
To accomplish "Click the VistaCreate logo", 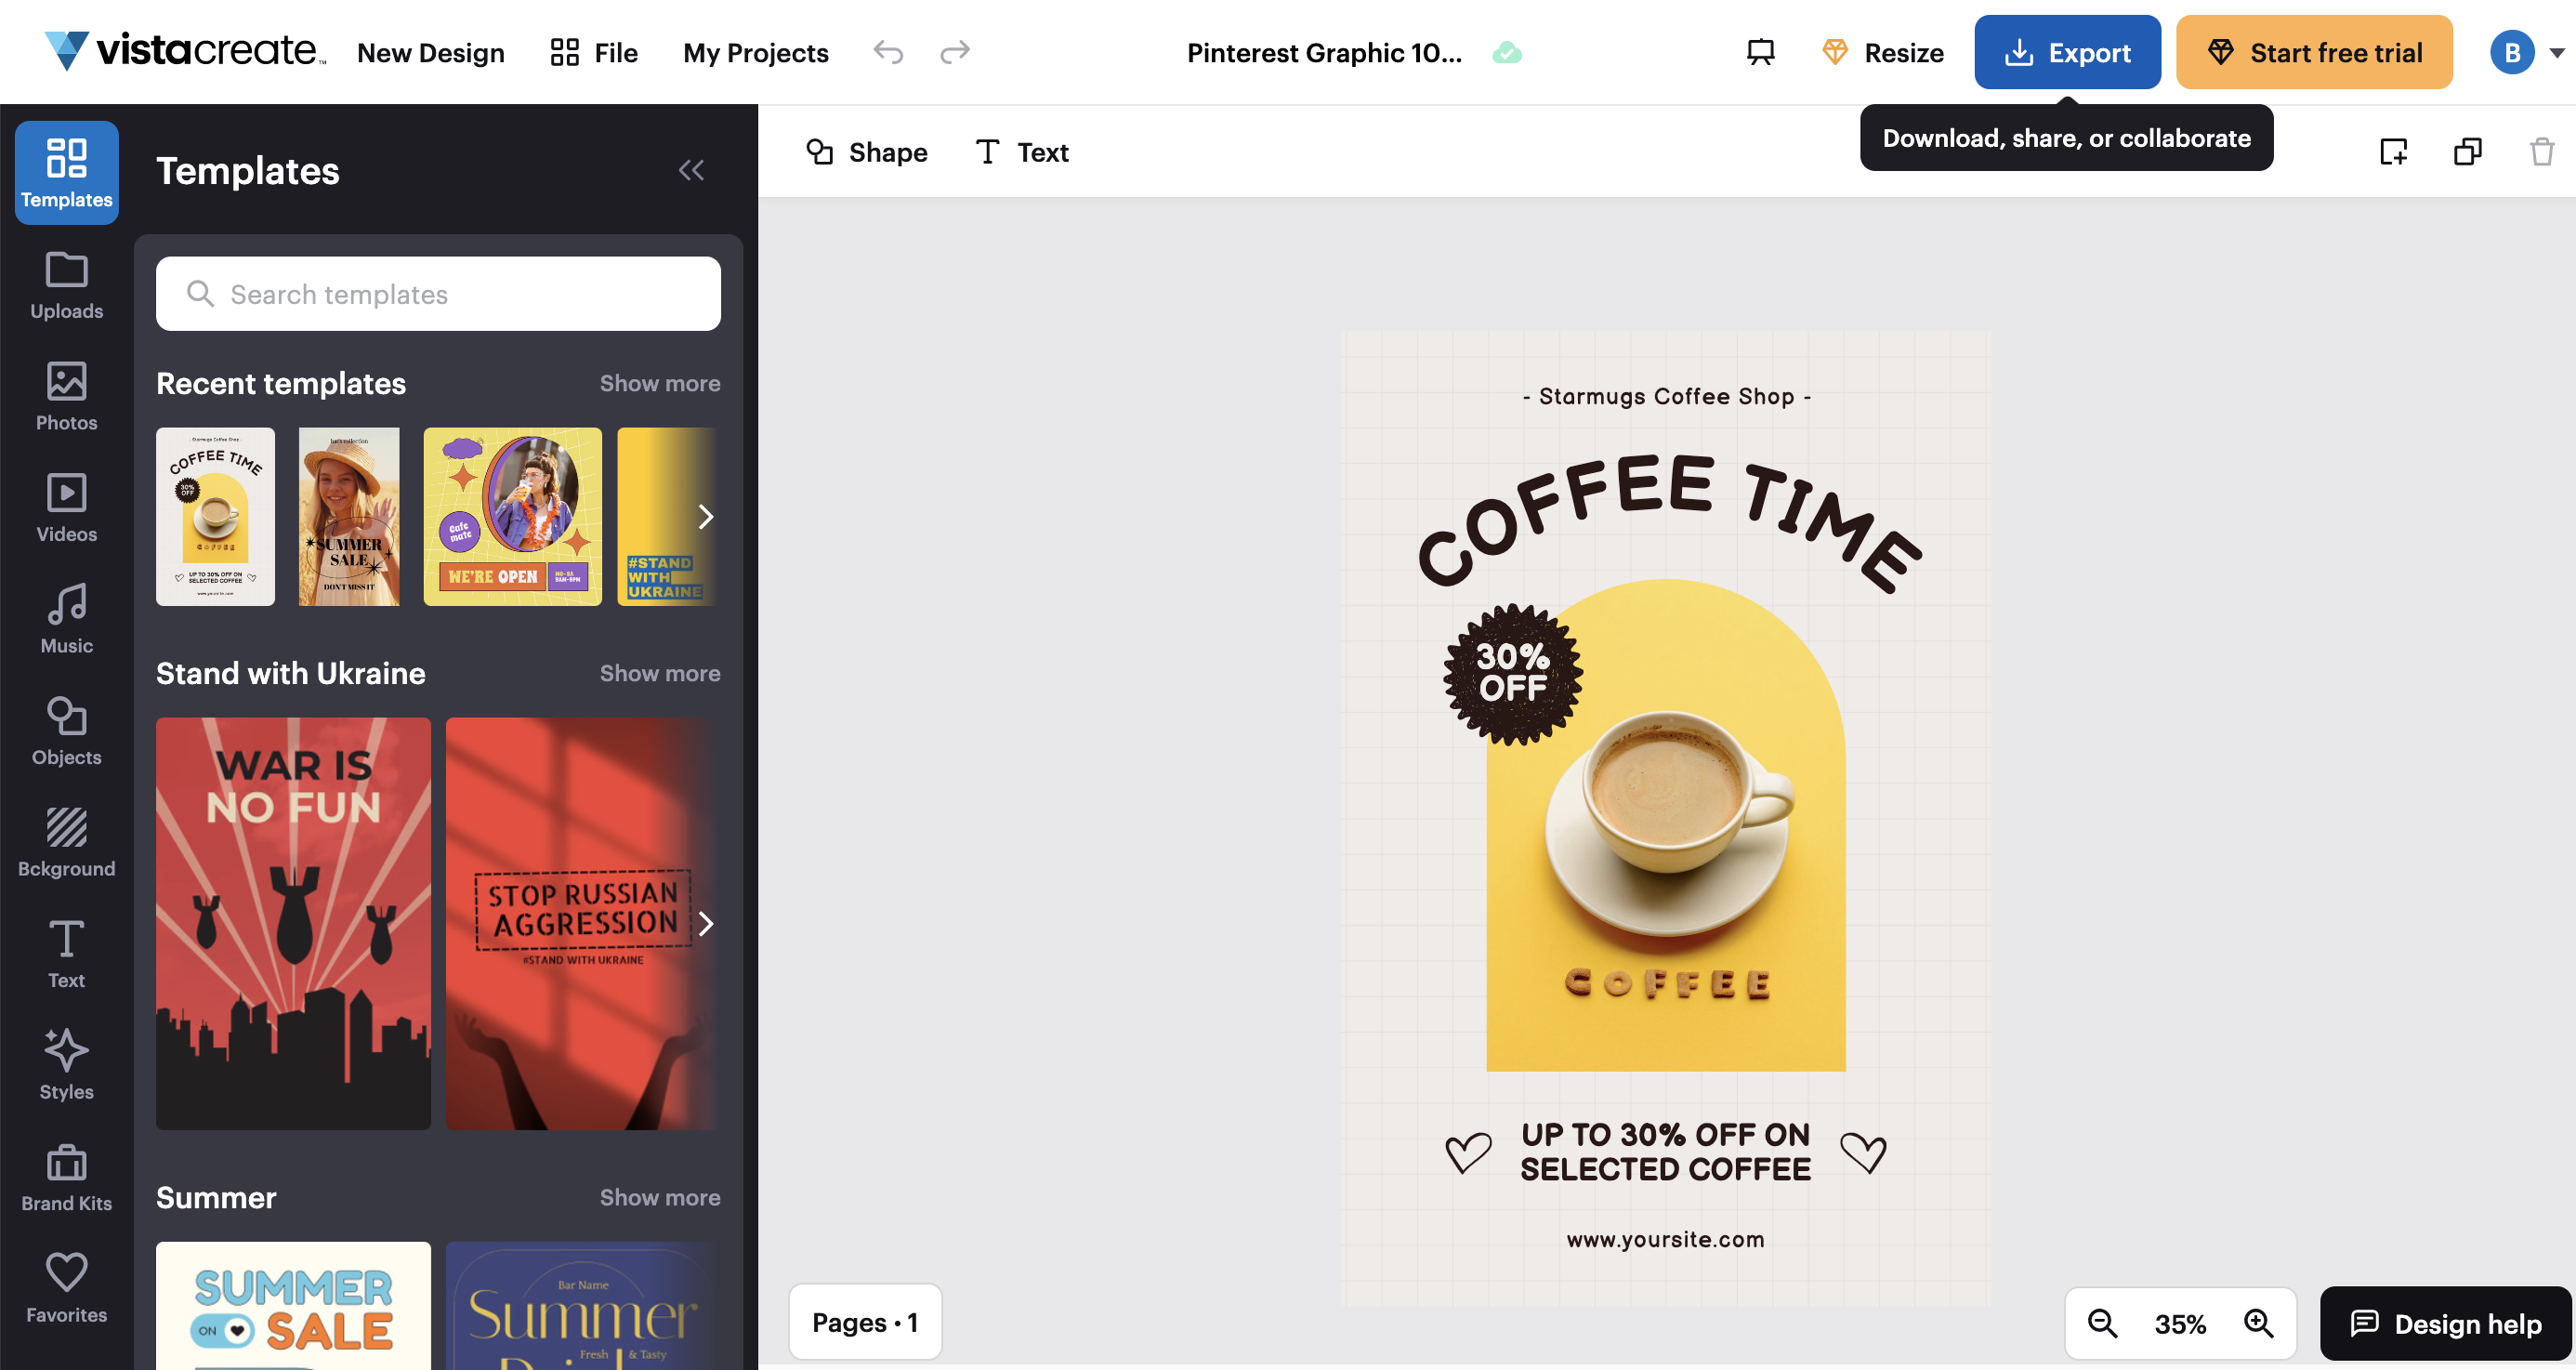I will point(185,51).
